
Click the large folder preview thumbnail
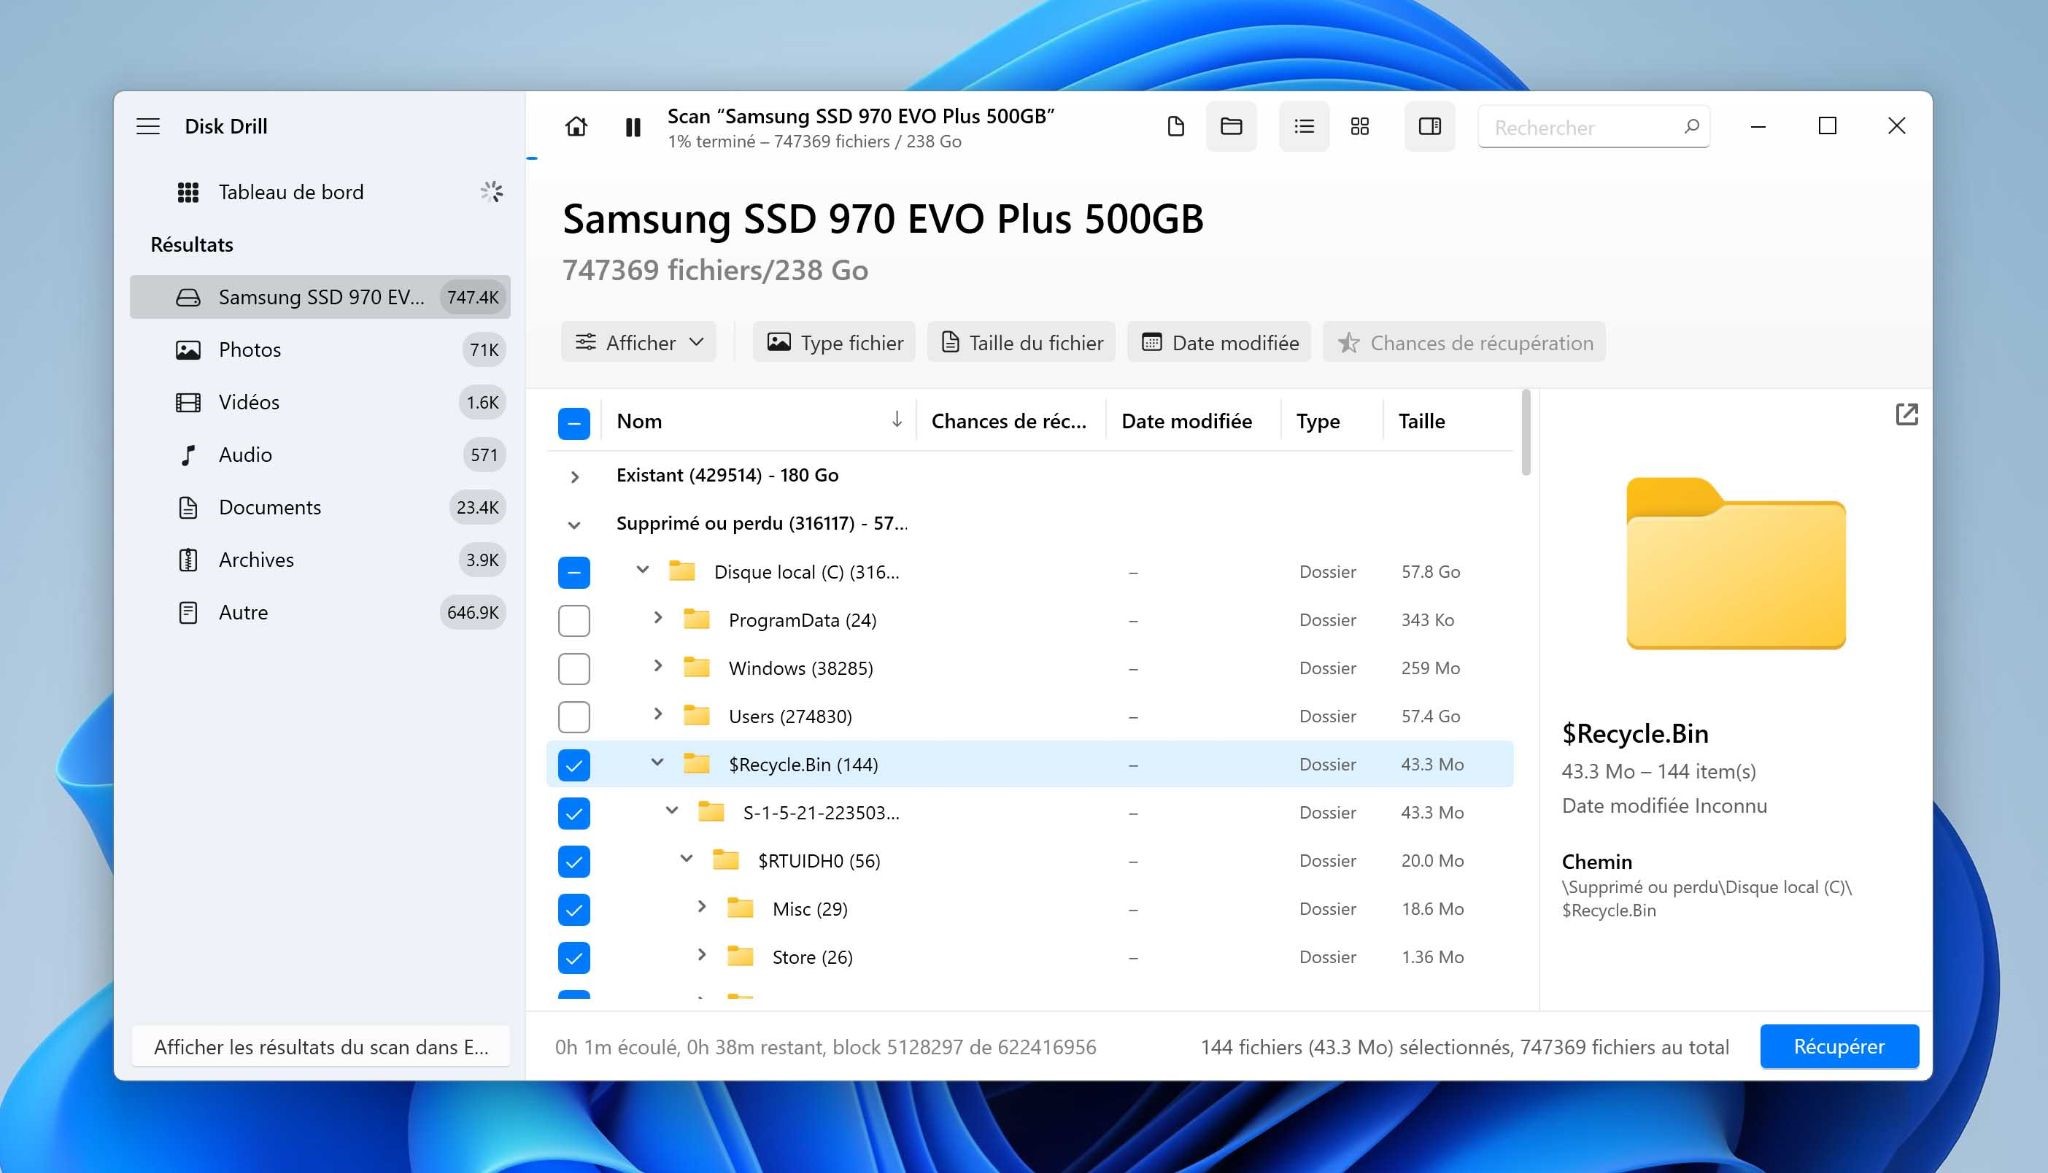click(x=1735, y=563)
